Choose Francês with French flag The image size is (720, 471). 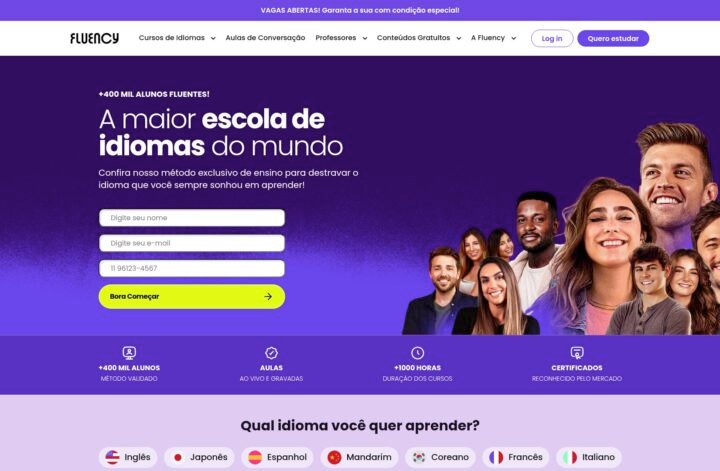pyautogui.click(x=516, y=457)
